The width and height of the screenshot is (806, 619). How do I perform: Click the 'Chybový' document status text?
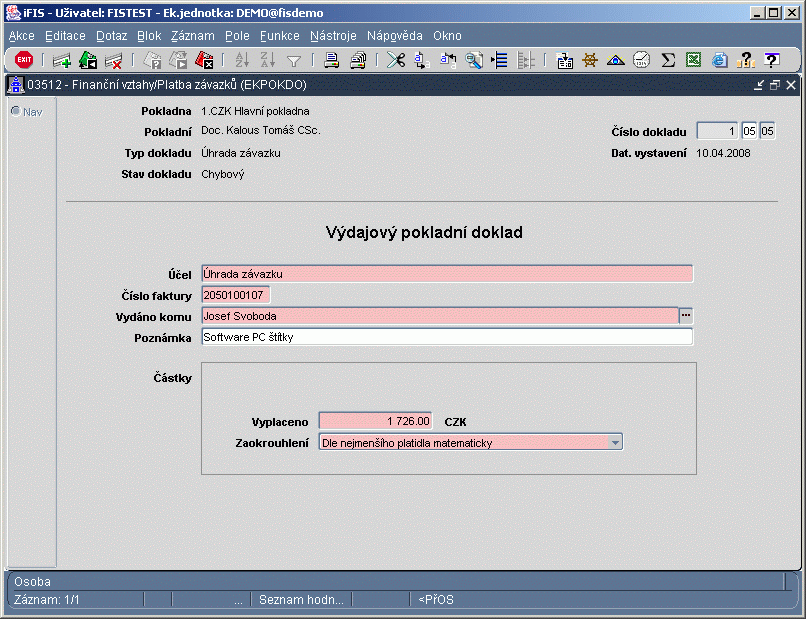(223, 174)
